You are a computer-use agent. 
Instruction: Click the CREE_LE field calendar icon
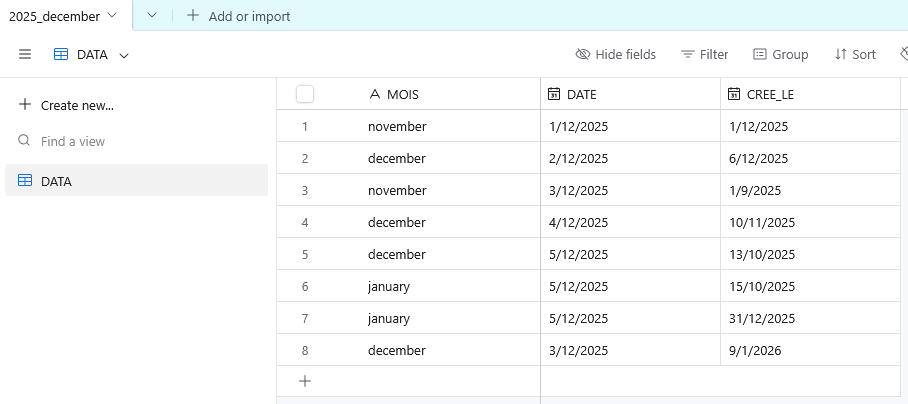(x=734, y=94)
